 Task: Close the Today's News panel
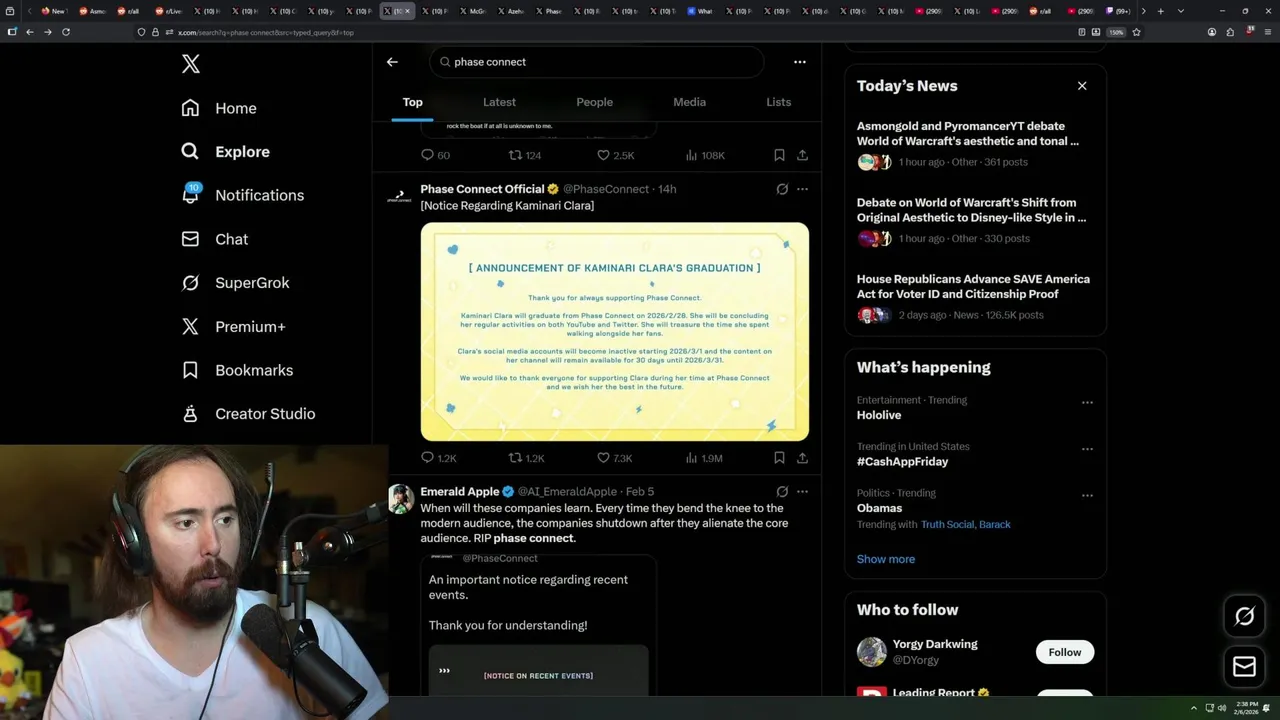click(1082, 86)
